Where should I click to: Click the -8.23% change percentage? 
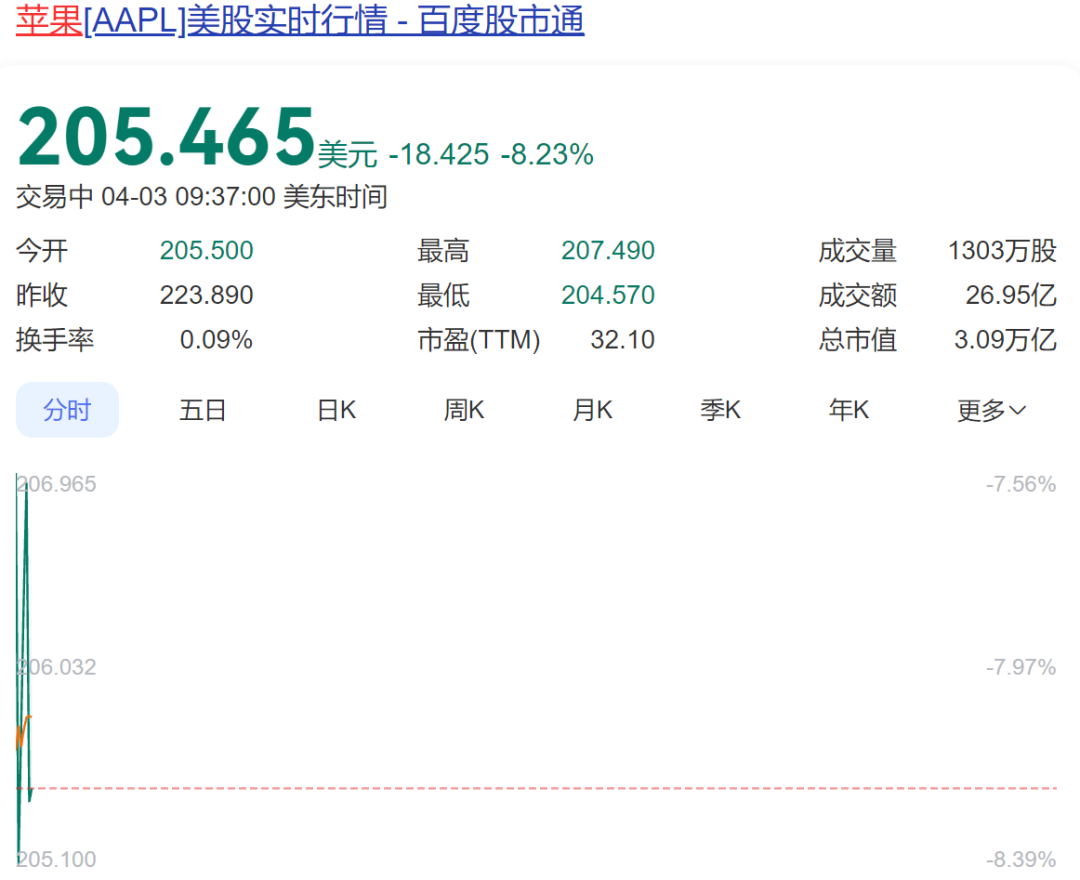tap(547, 154)
